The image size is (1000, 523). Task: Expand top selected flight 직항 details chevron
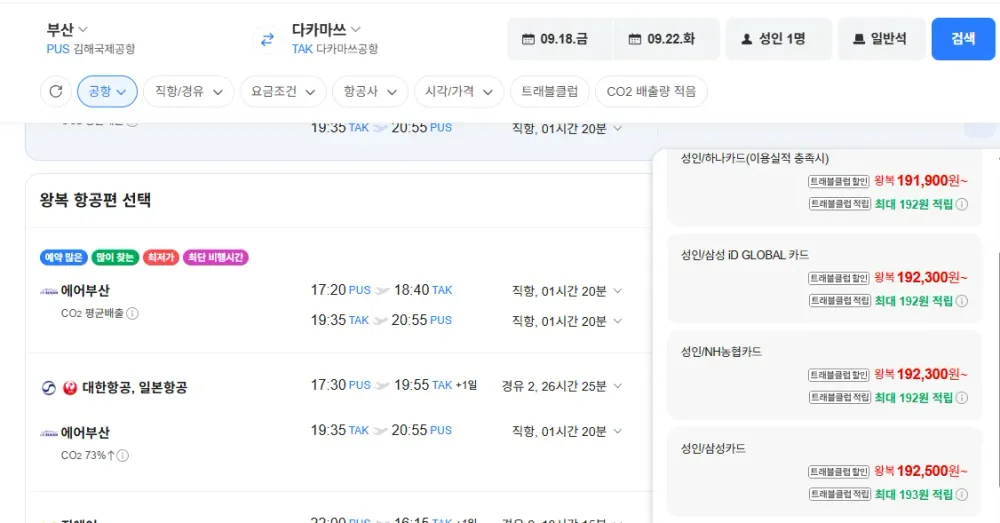[617, 128]
